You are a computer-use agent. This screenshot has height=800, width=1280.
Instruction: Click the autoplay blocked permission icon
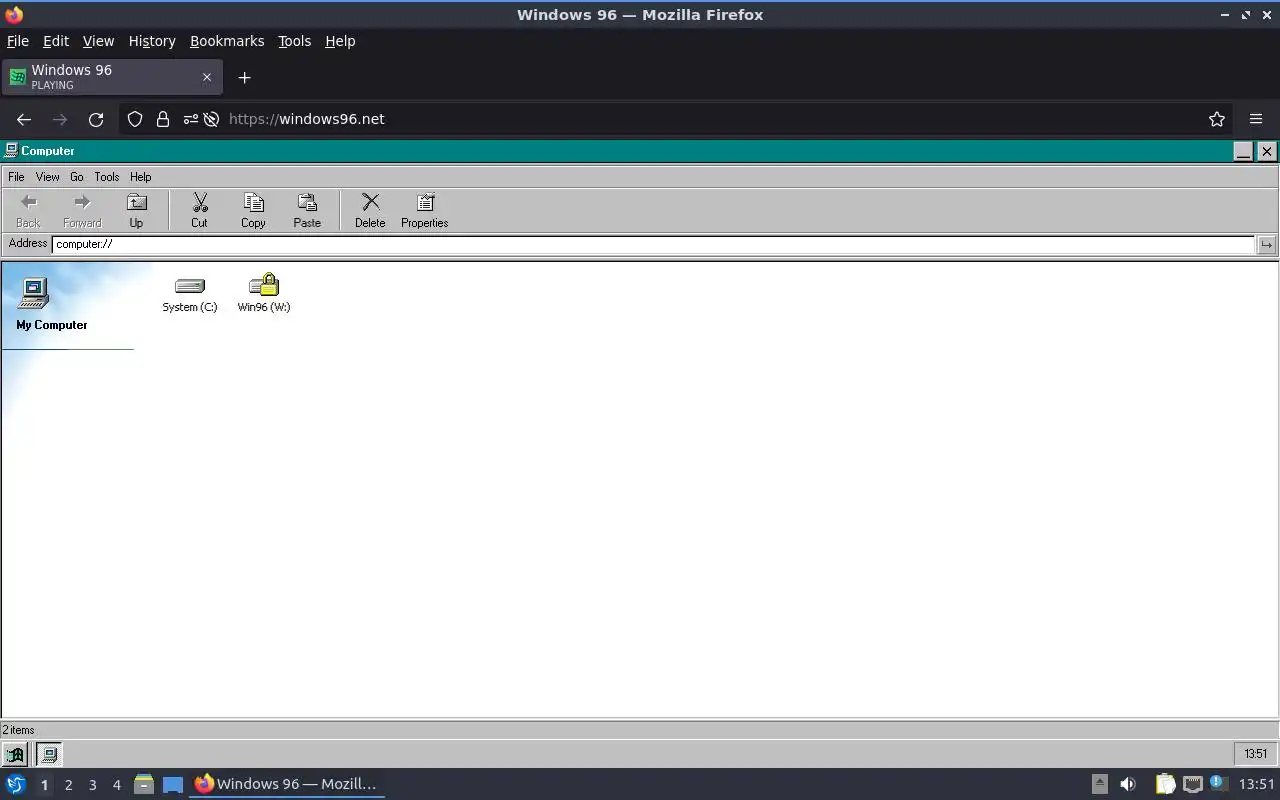click(211, 119)
